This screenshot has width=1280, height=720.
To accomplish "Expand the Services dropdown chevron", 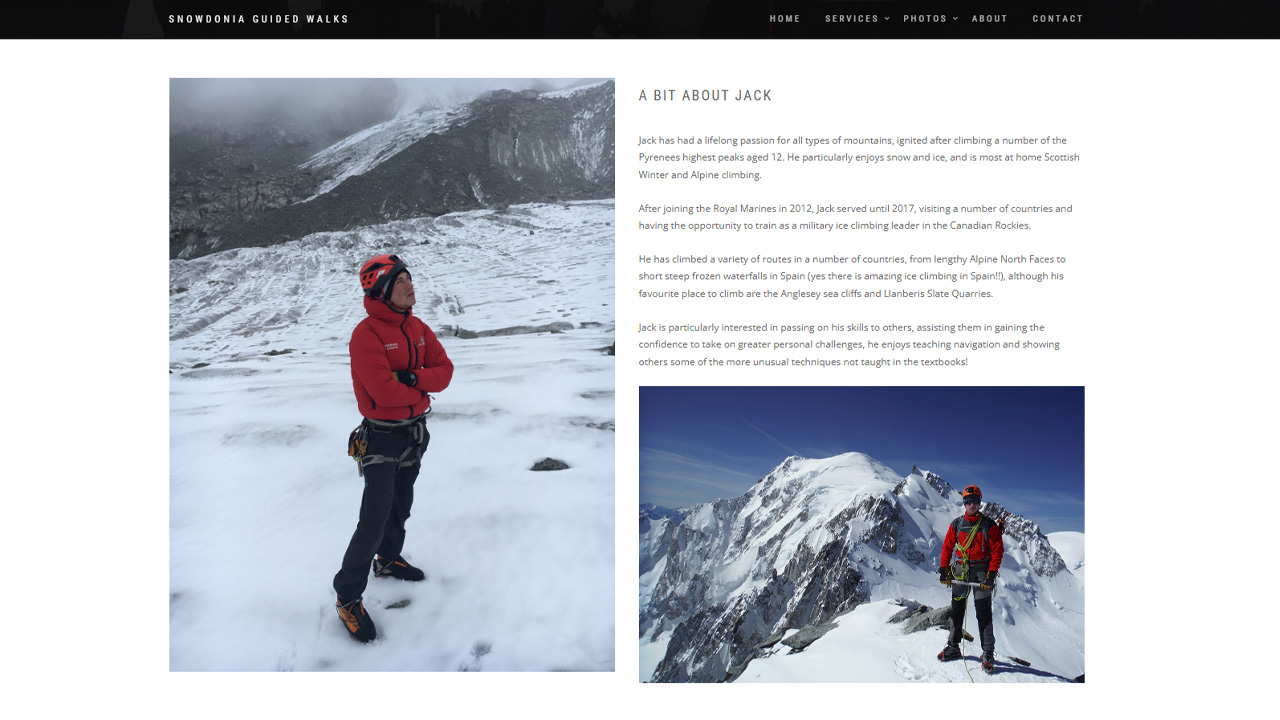I will [887, 19].
